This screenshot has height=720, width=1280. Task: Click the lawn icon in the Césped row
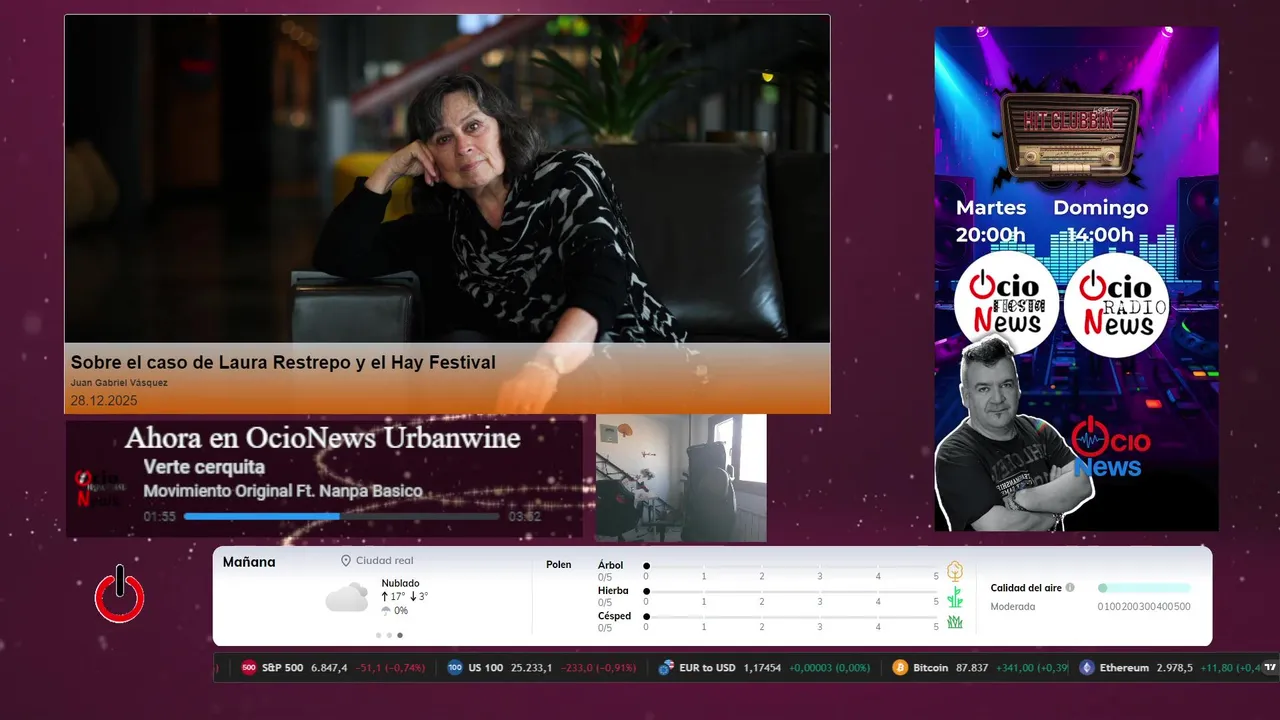click(x=955, y=622)
